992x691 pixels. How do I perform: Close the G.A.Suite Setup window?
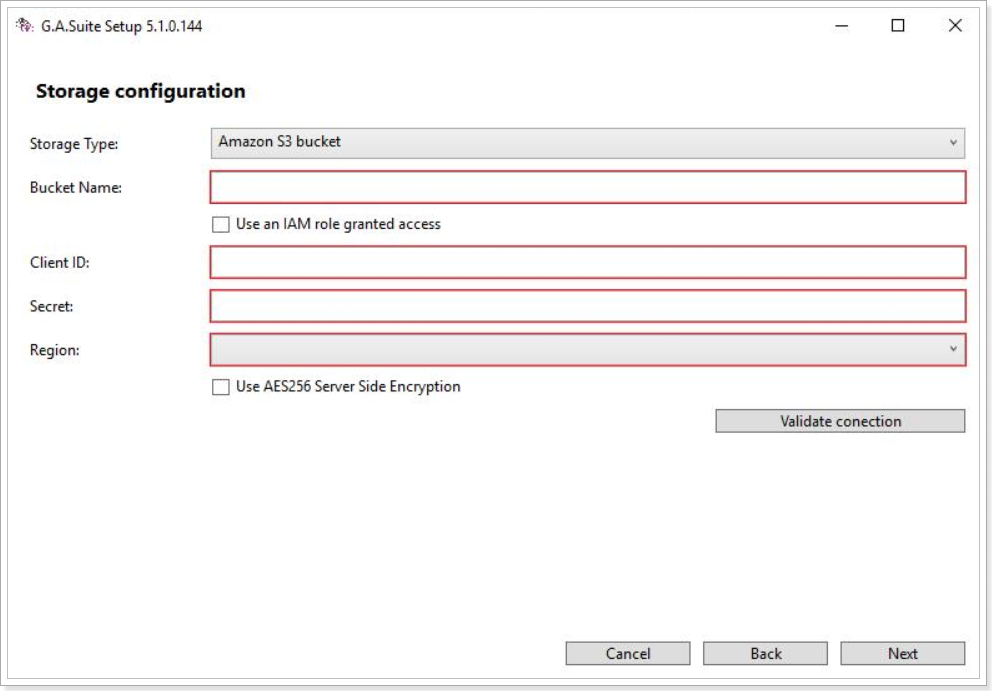(x=955, y=26)
